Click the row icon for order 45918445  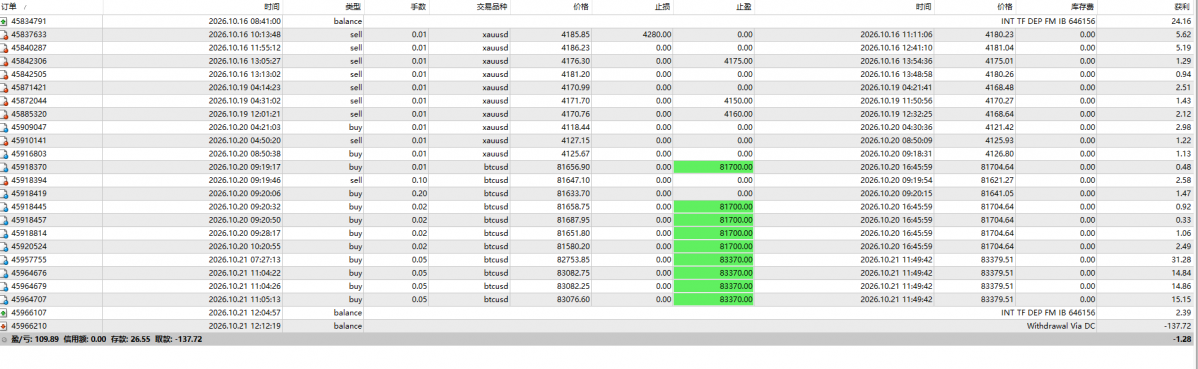click(5, 206)
